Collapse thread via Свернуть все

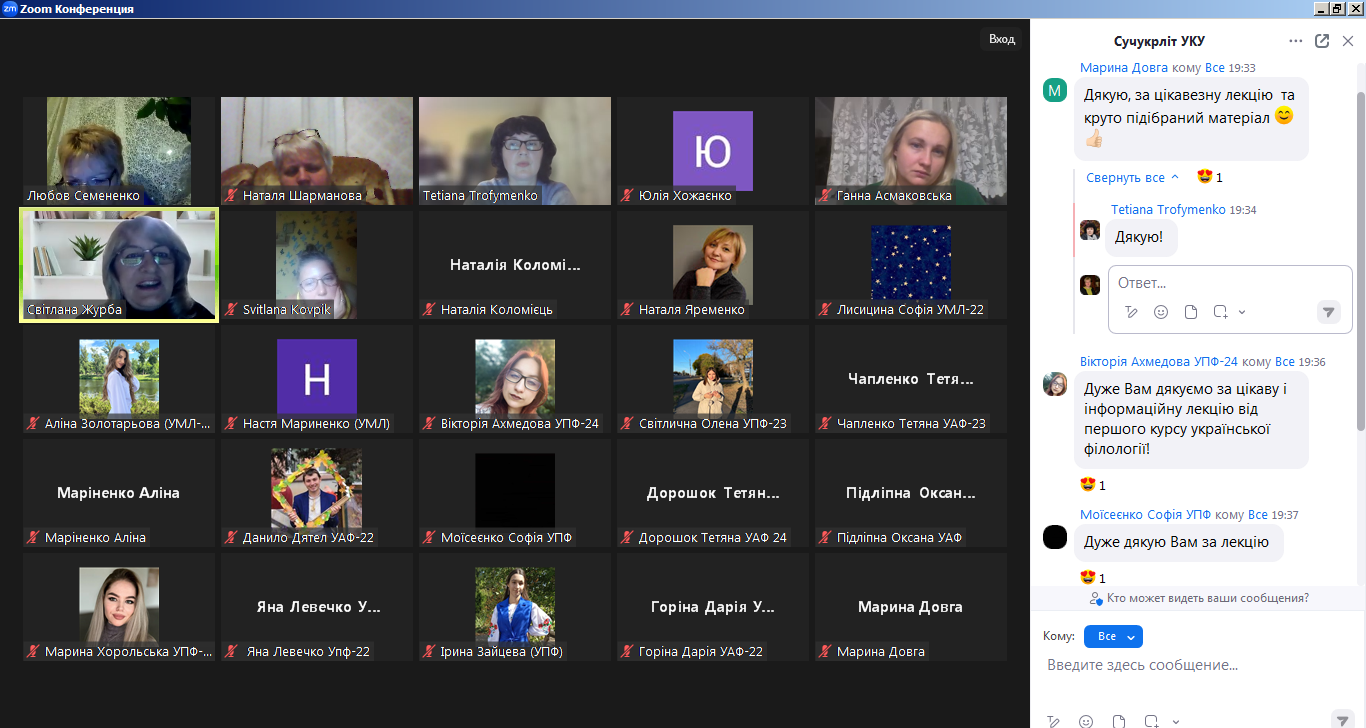tap(1133, 177)
